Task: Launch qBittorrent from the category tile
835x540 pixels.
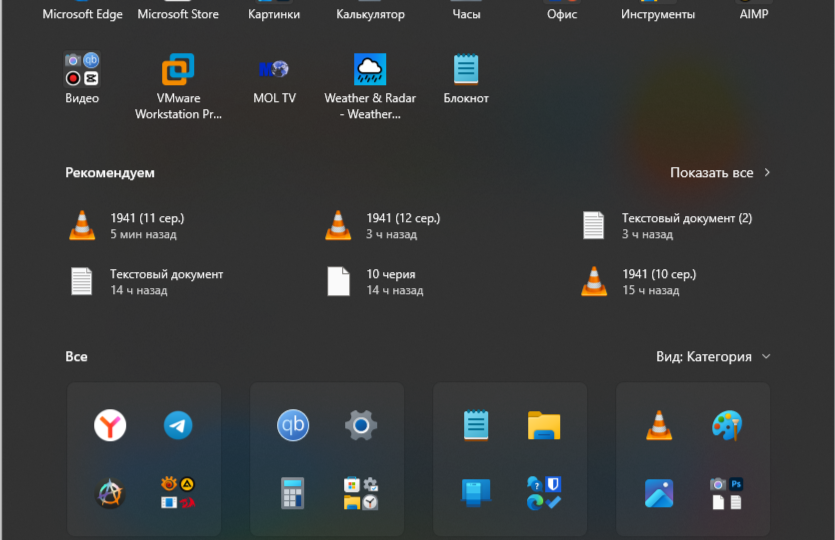Action: tap(293, 425)
